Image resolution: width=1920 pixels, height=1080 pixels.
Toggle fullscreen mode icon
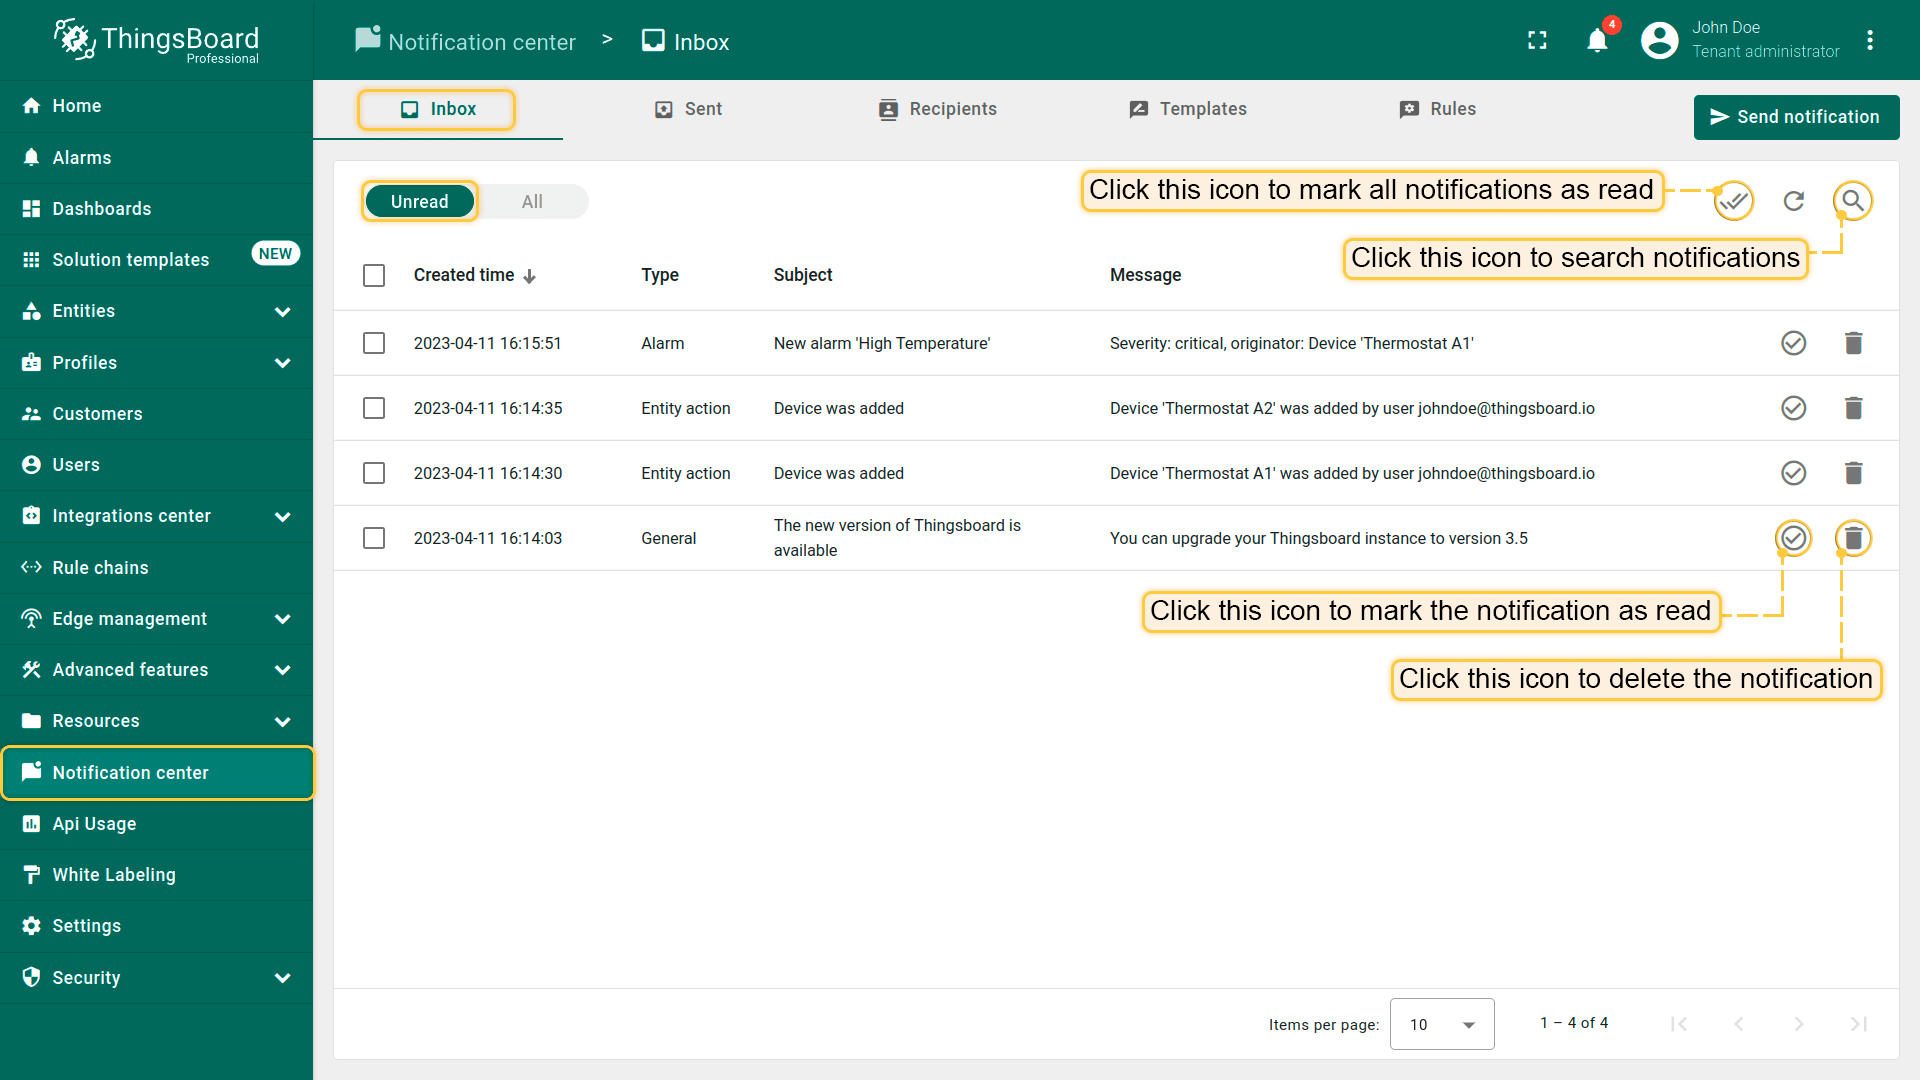coord(1537,40)
